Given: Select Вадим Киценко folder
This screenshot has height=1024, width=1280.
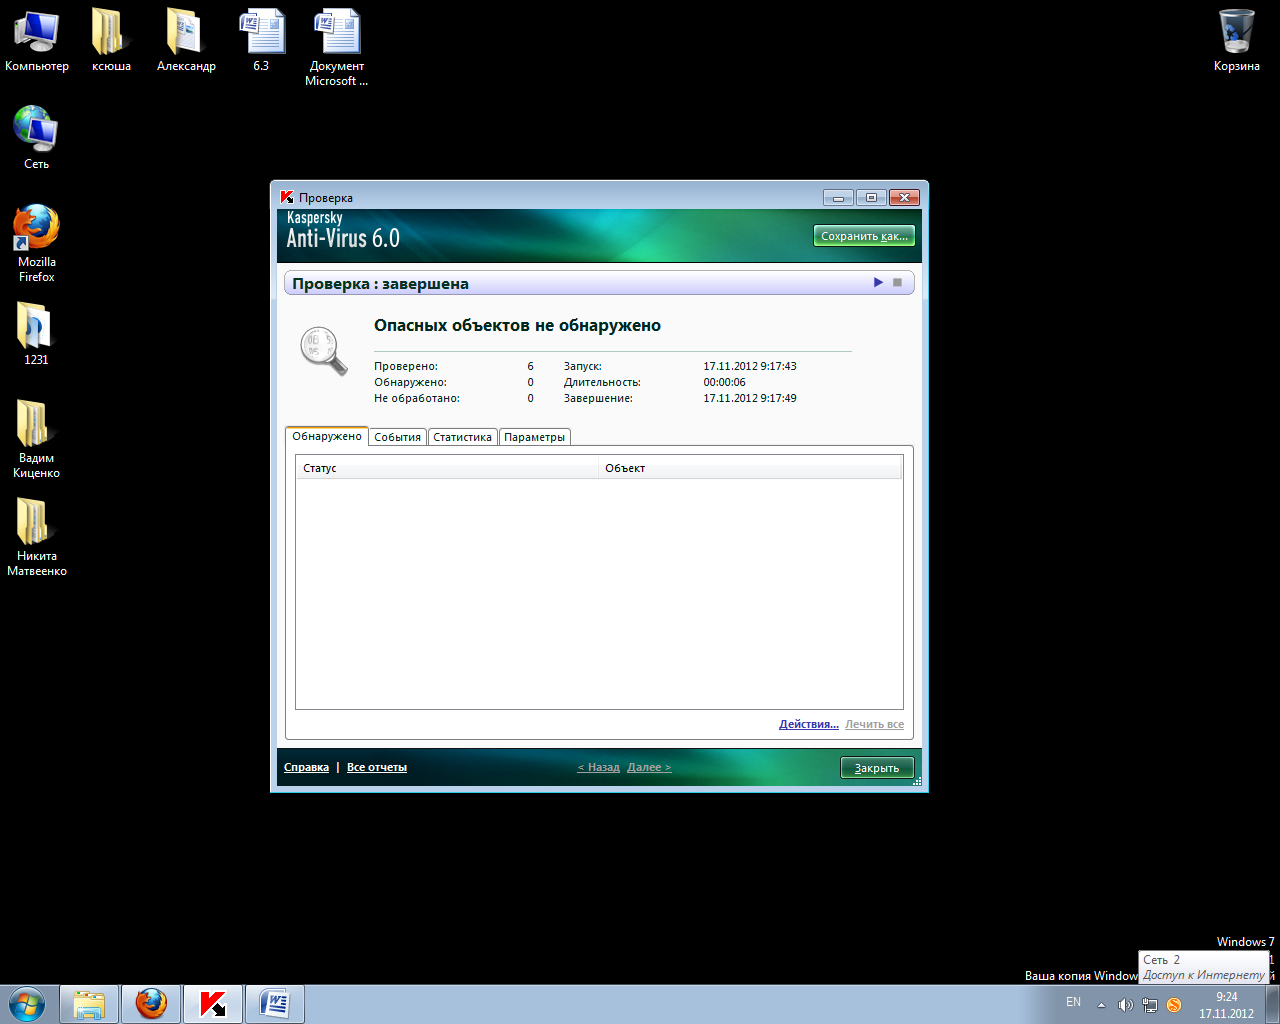Looking at the screenshot, I should tap(36, 439).
